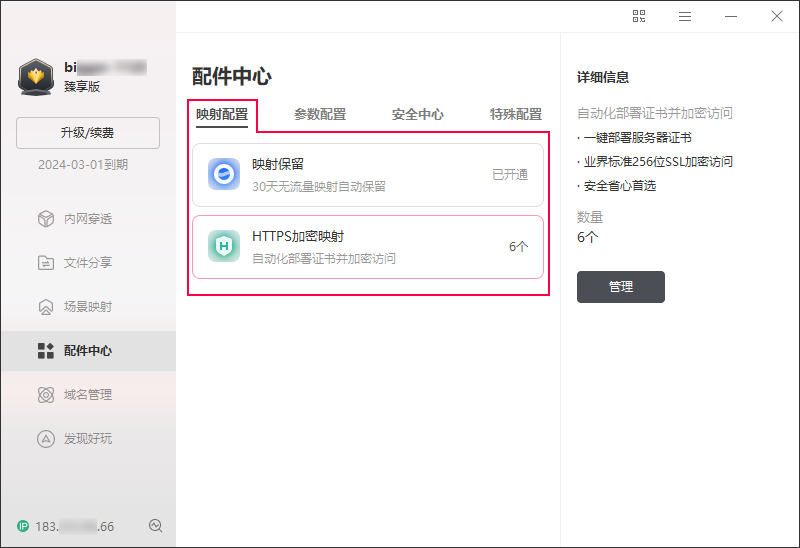The image size is (800, 548).
Task: Click the 已开通 status on 映射保留
Action: point(510,175)
